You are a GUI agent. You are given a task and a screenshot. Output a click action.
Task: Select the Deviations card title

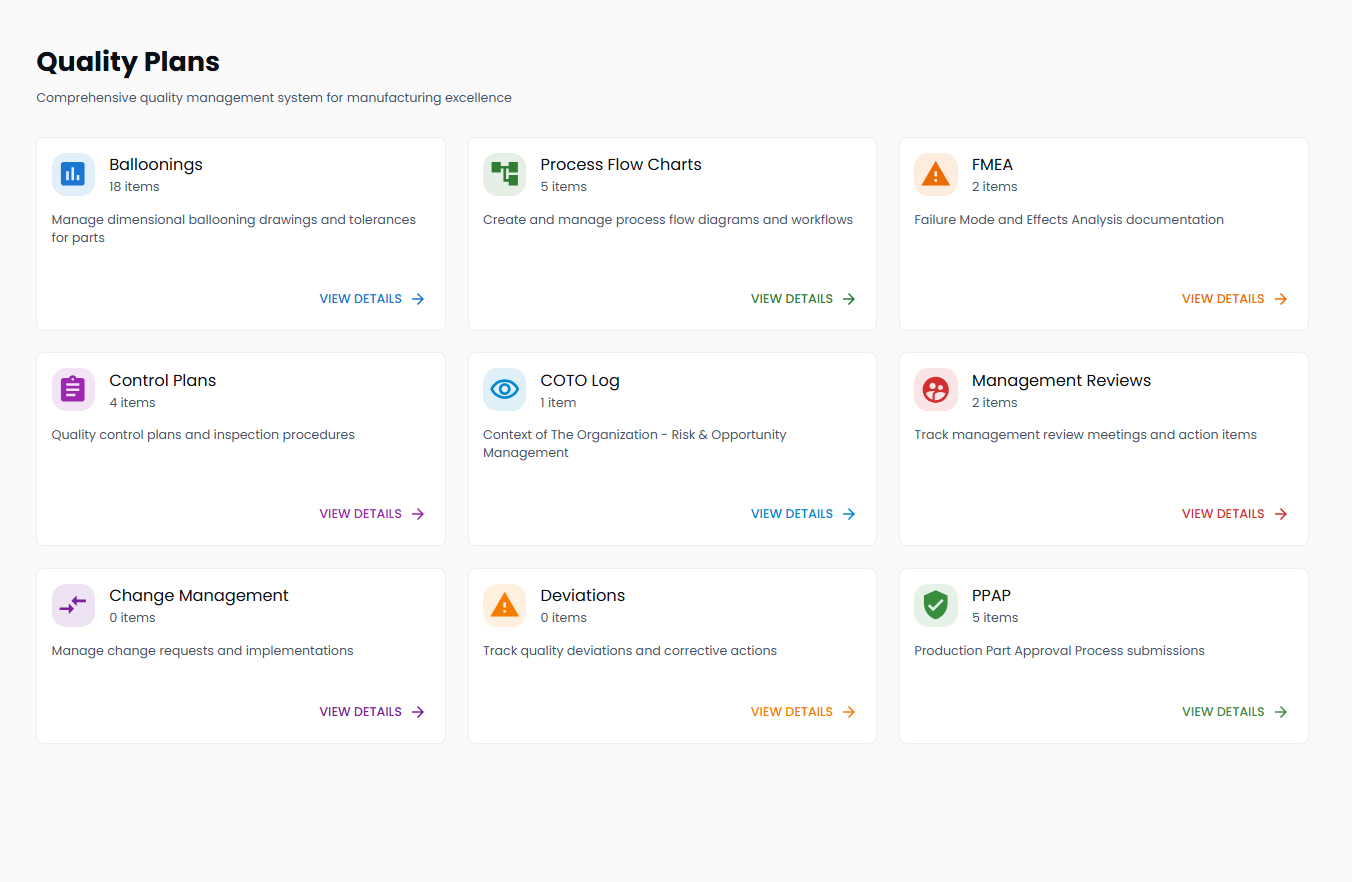coord(582,595)
